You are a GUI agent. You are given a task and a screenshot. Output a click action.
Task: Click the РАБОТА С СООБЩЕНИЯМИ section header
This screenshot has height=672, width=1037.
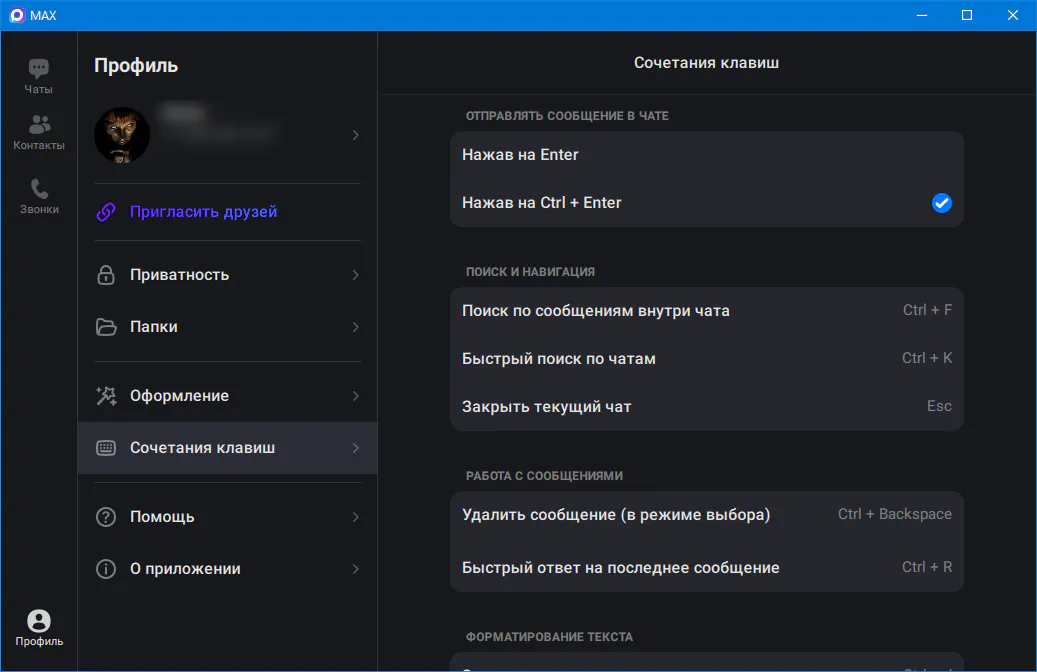click(x=544, y=476)
